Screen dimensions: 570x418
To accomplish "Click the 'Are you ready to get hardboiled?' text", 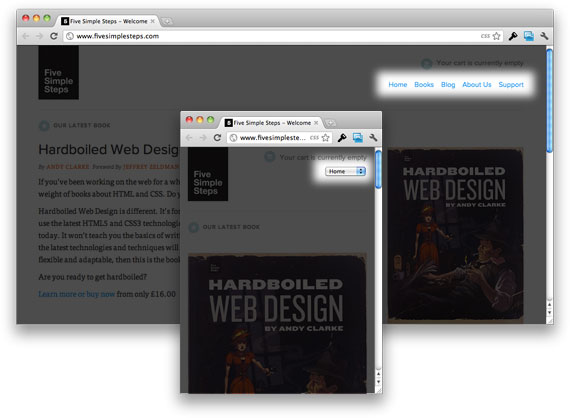I will (93, 277).
